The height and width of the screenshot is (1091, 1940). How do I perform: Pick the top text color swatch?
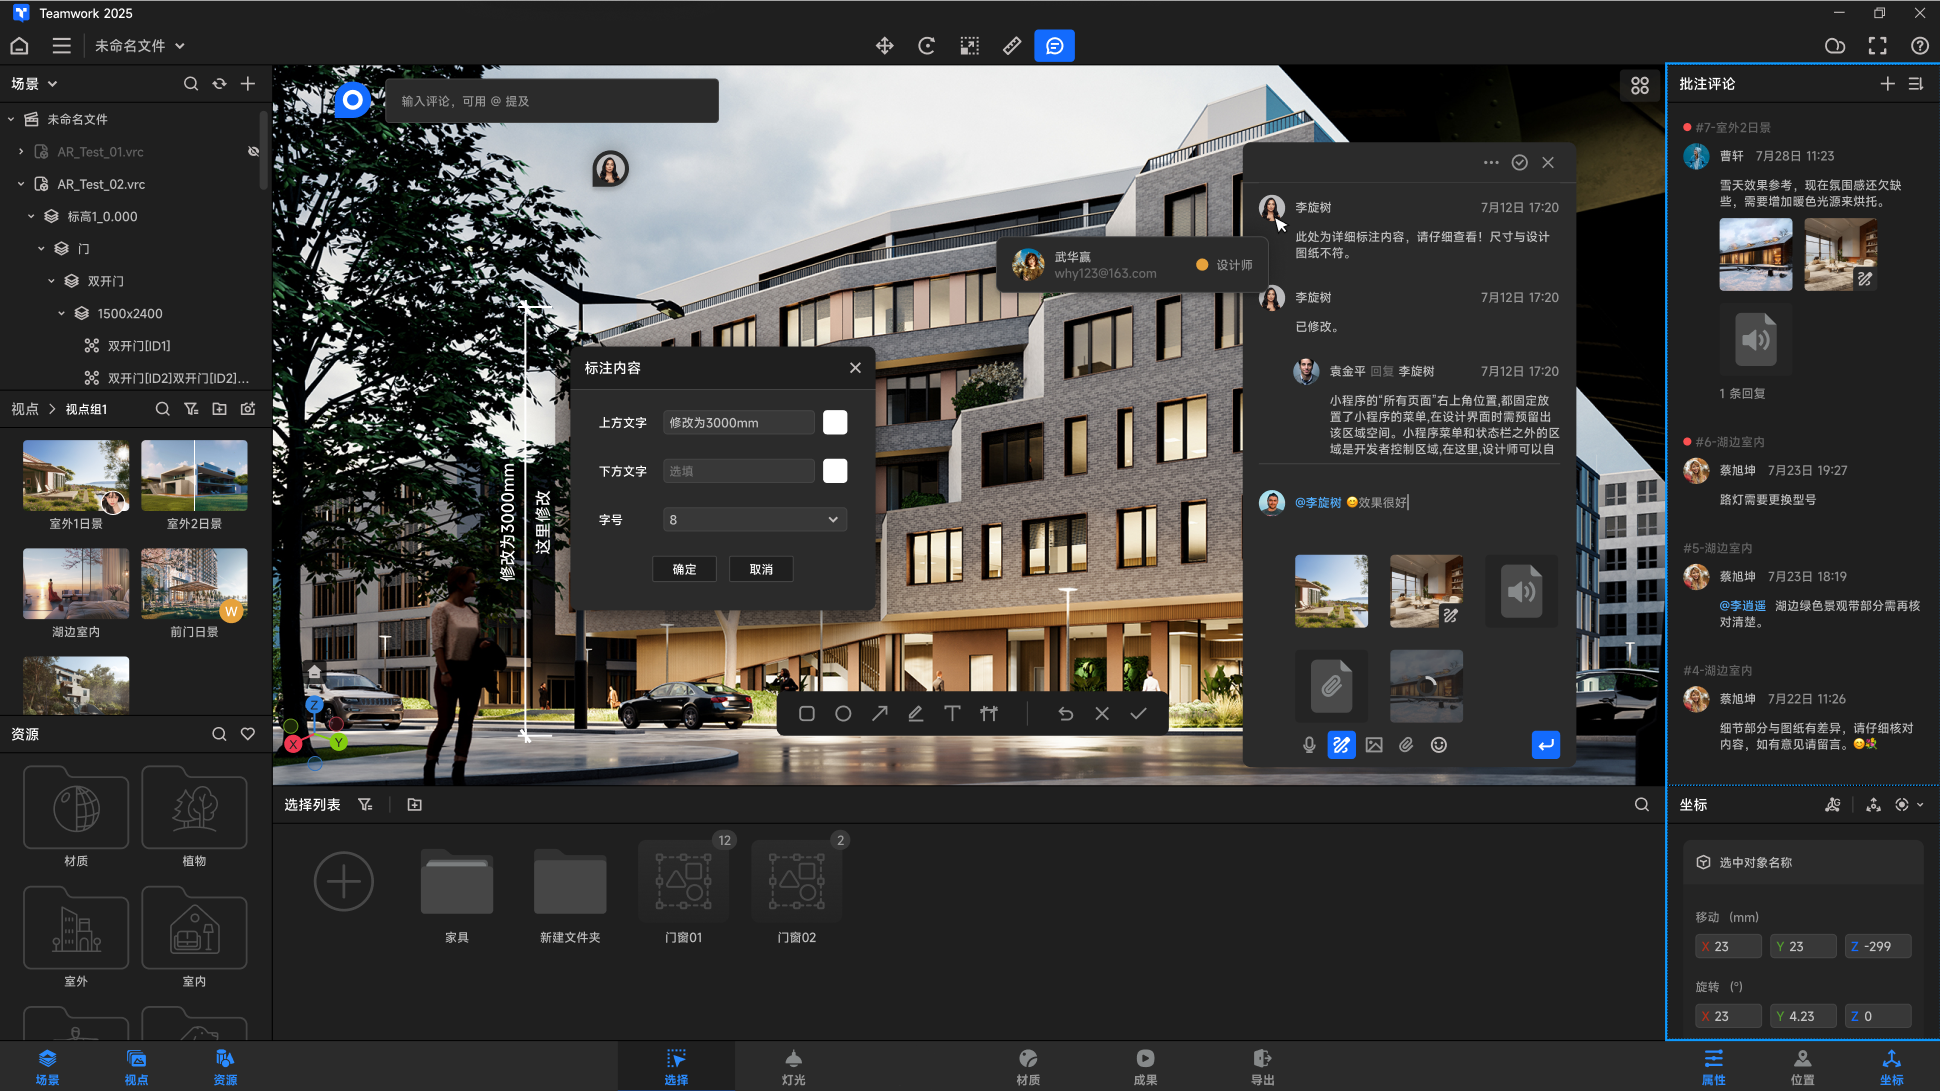(x=835, y=423)
